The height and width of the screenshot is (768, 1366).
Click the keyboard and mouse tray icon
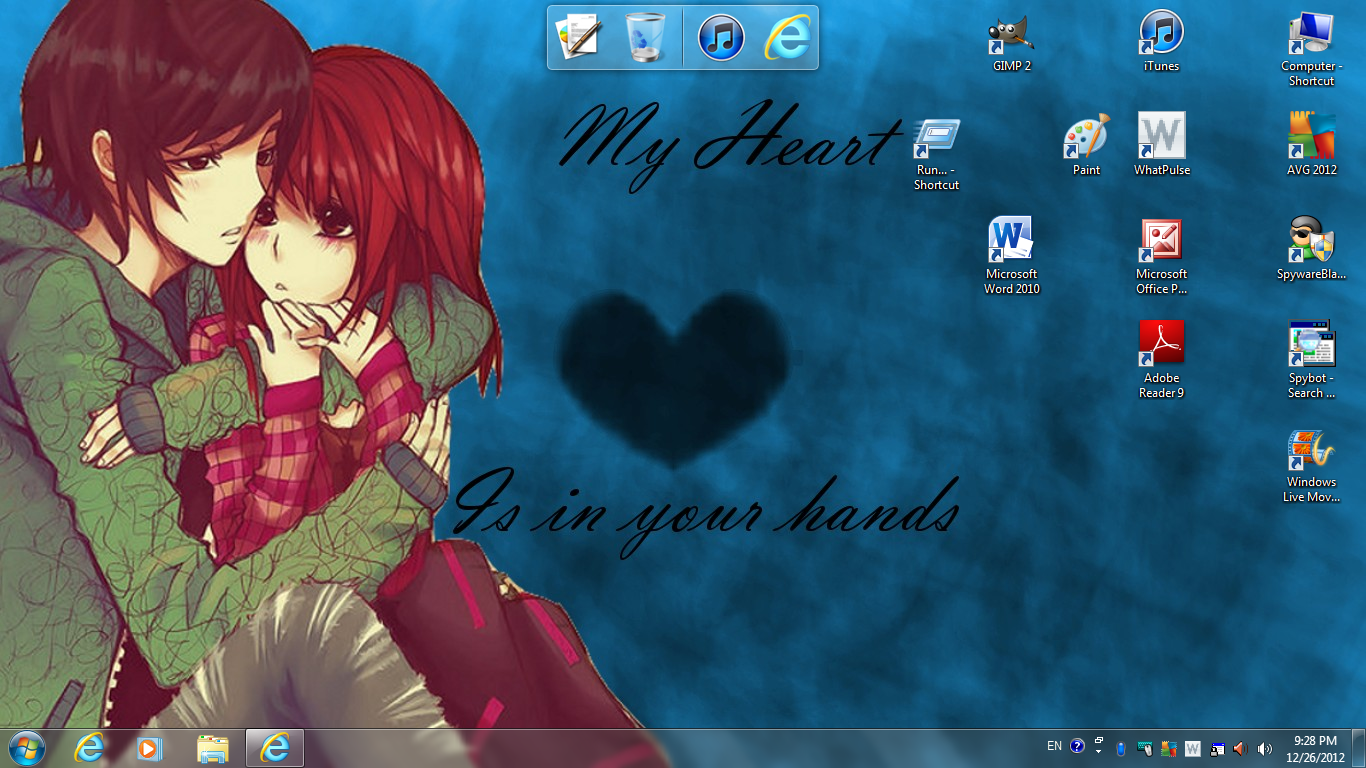[x=1144, y=748]
